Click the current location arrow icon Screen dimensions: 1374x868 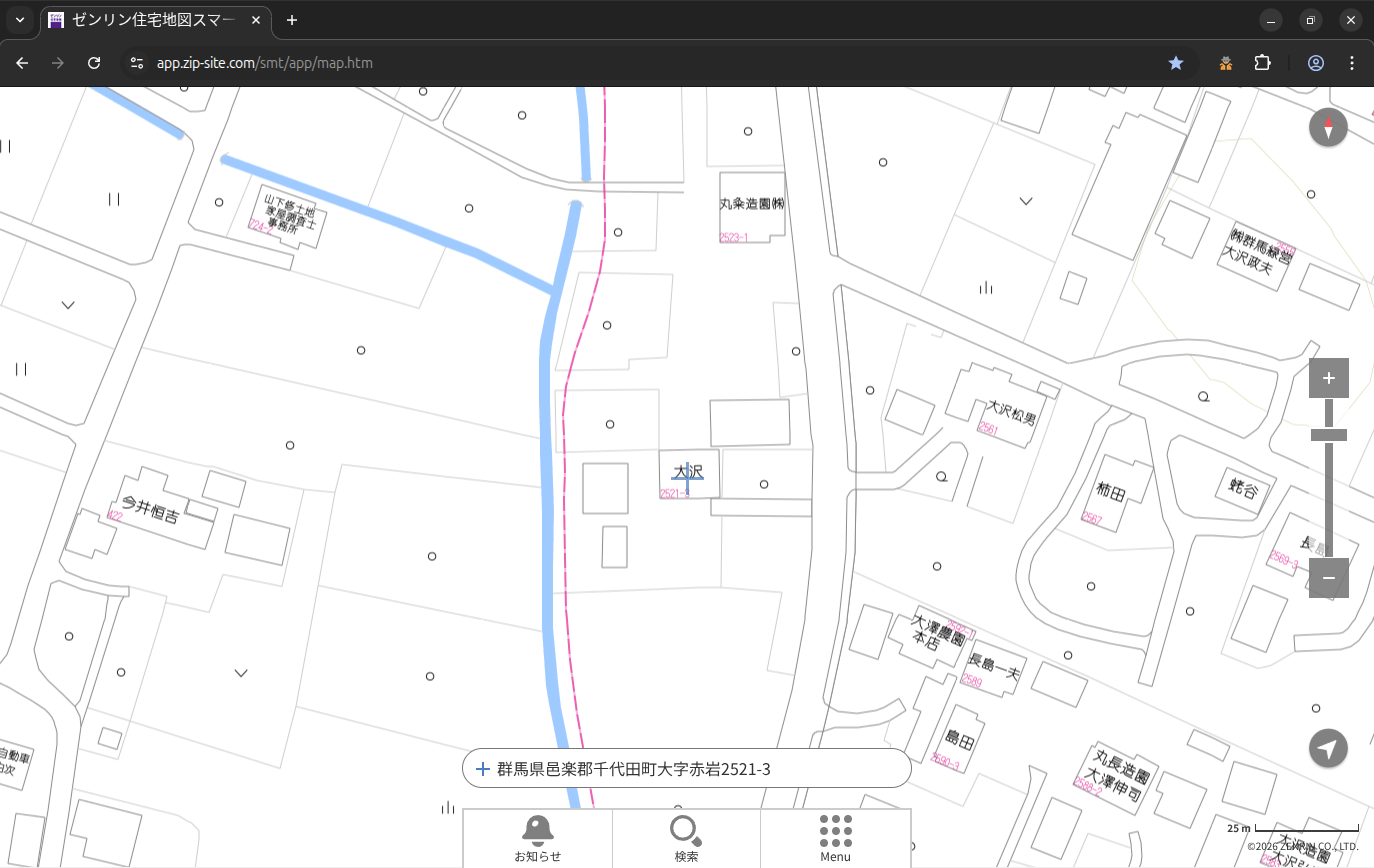(1328, 748)
